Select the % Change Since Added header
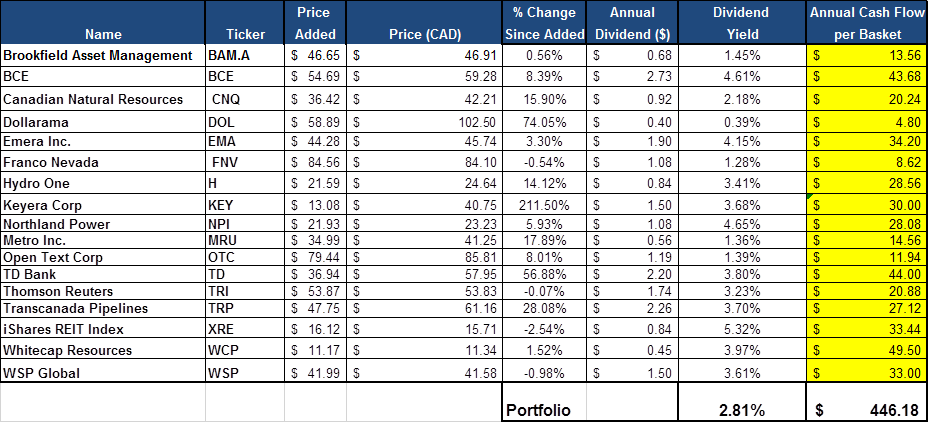The width and height of the screenshot is (929, 423). click(544, 23)
